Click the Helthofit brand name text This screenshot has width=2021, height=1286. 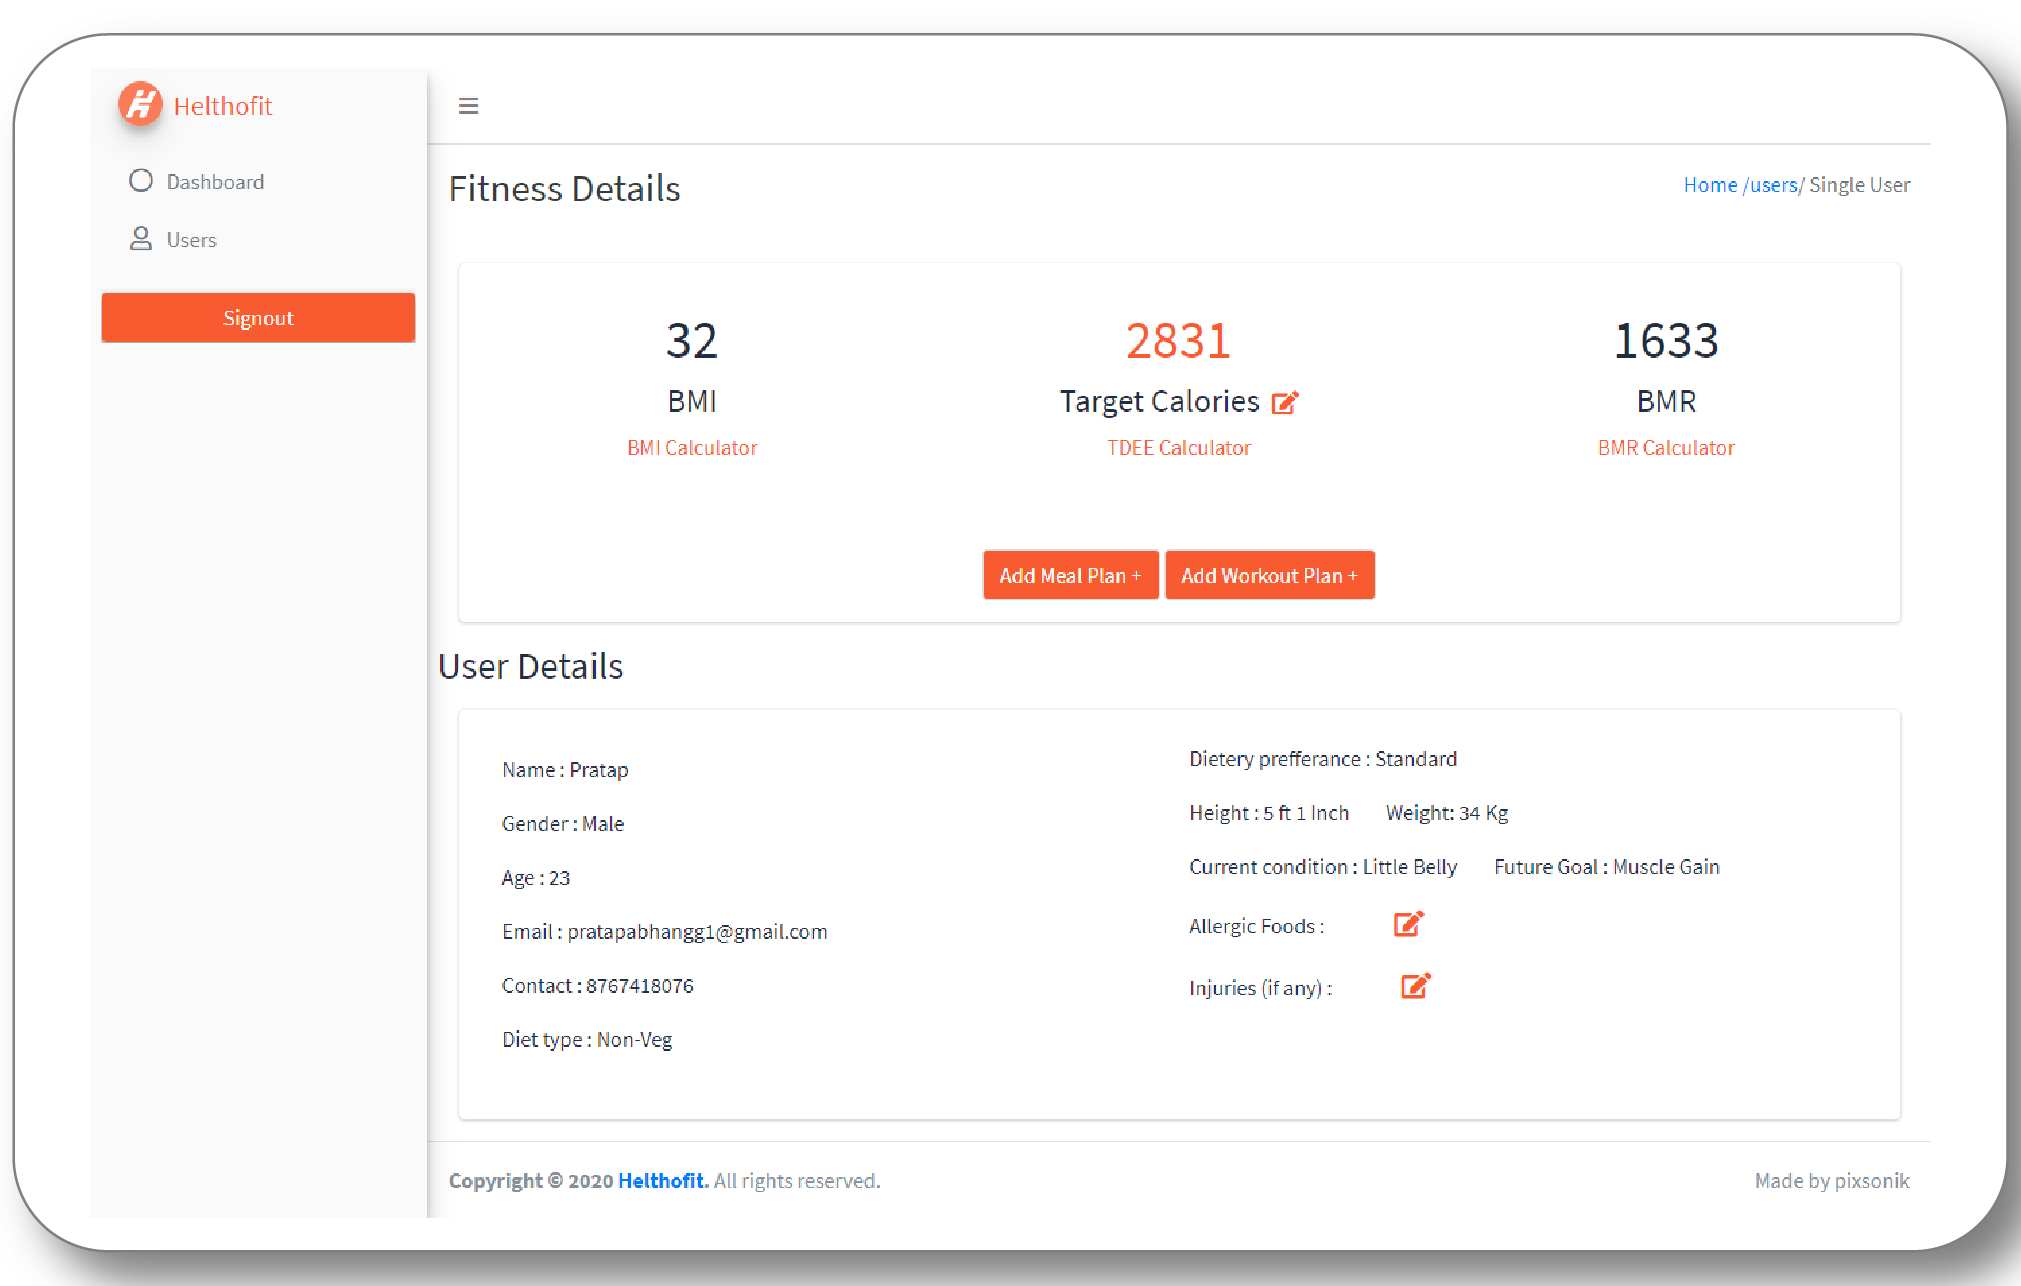223,106
